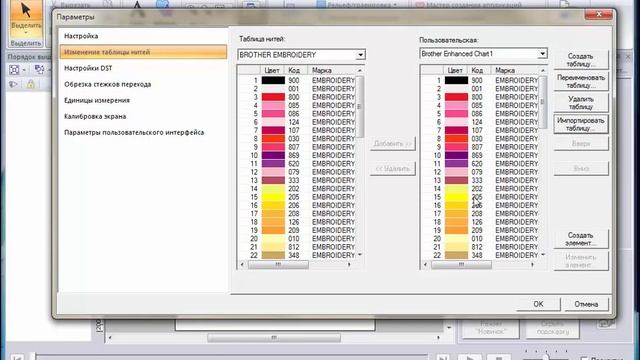Click Удалить таблицу button

coord(580,103)
